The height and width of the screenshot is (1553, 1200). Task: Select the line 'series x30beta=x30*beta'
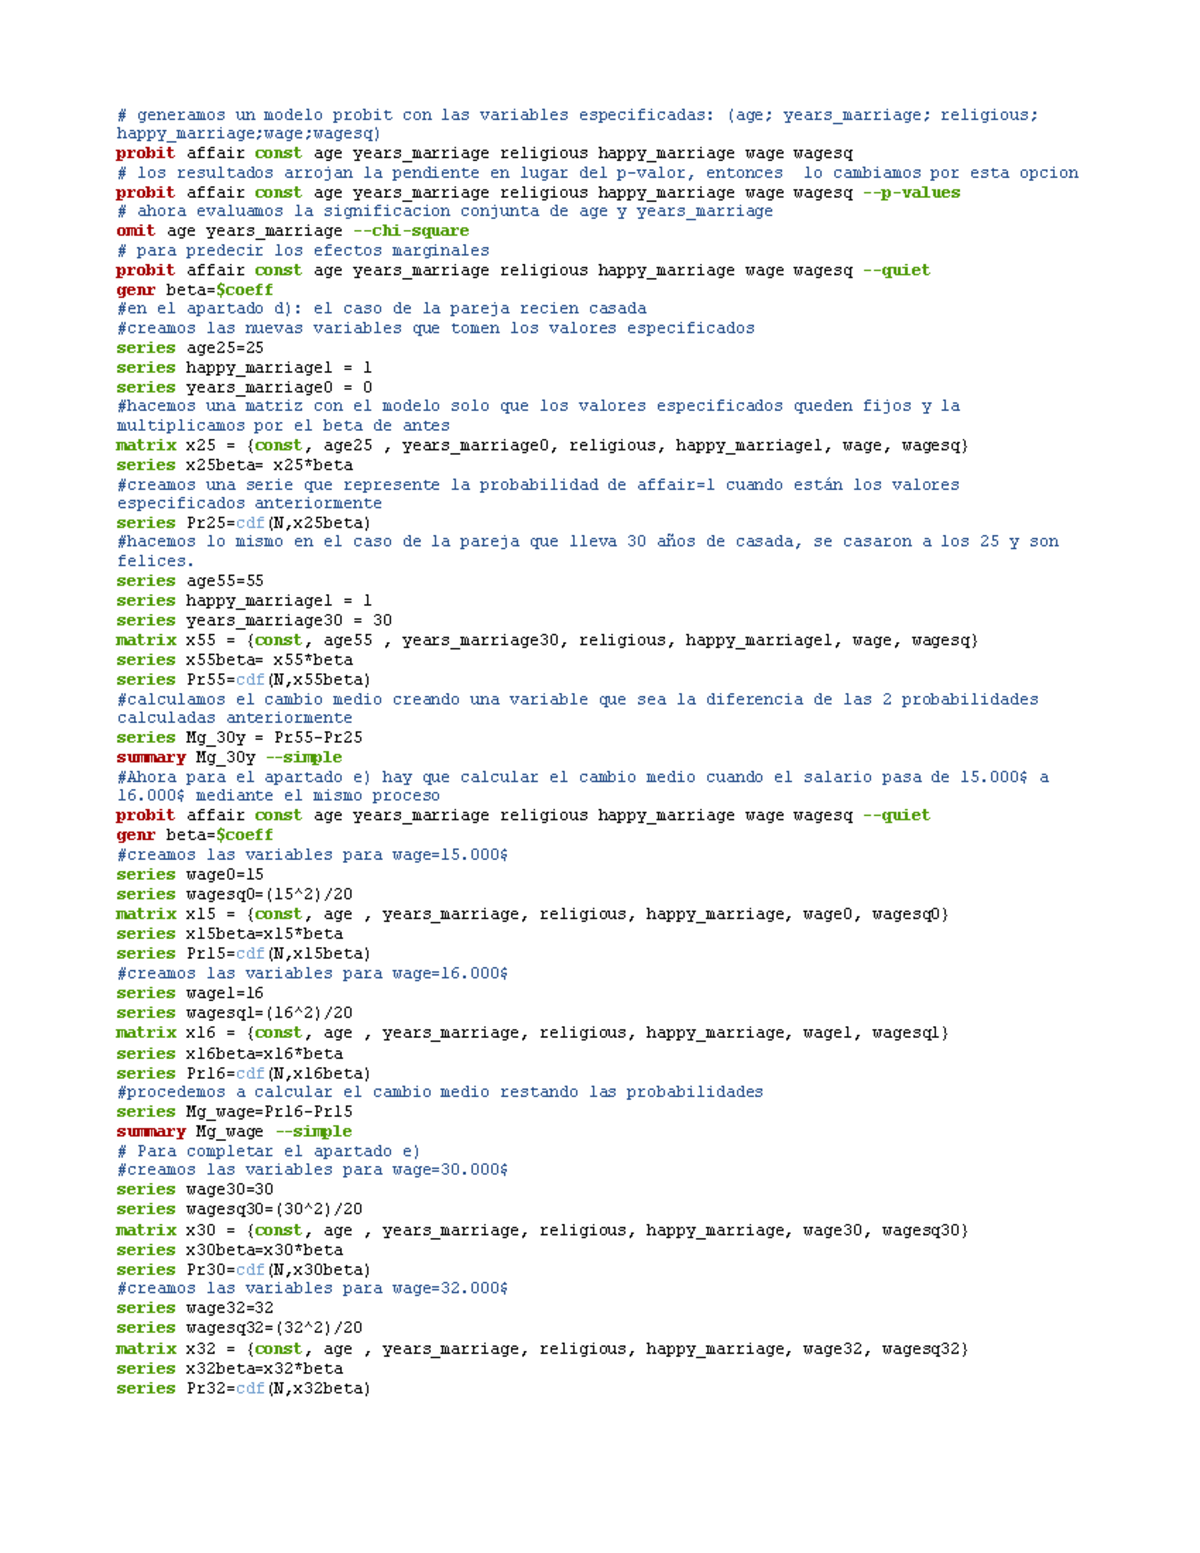pyautogui.click(x=229, y=1250)
